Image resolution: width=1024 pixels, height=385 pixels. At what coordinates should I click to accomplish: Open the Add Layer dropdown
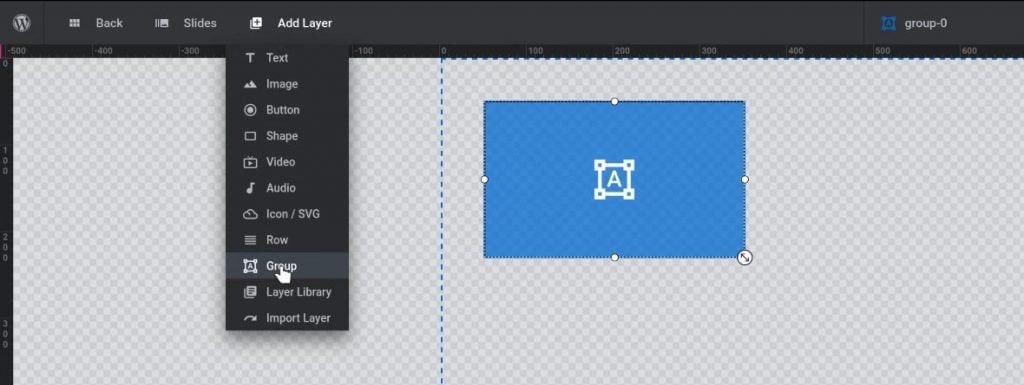(x=291, y=23)
